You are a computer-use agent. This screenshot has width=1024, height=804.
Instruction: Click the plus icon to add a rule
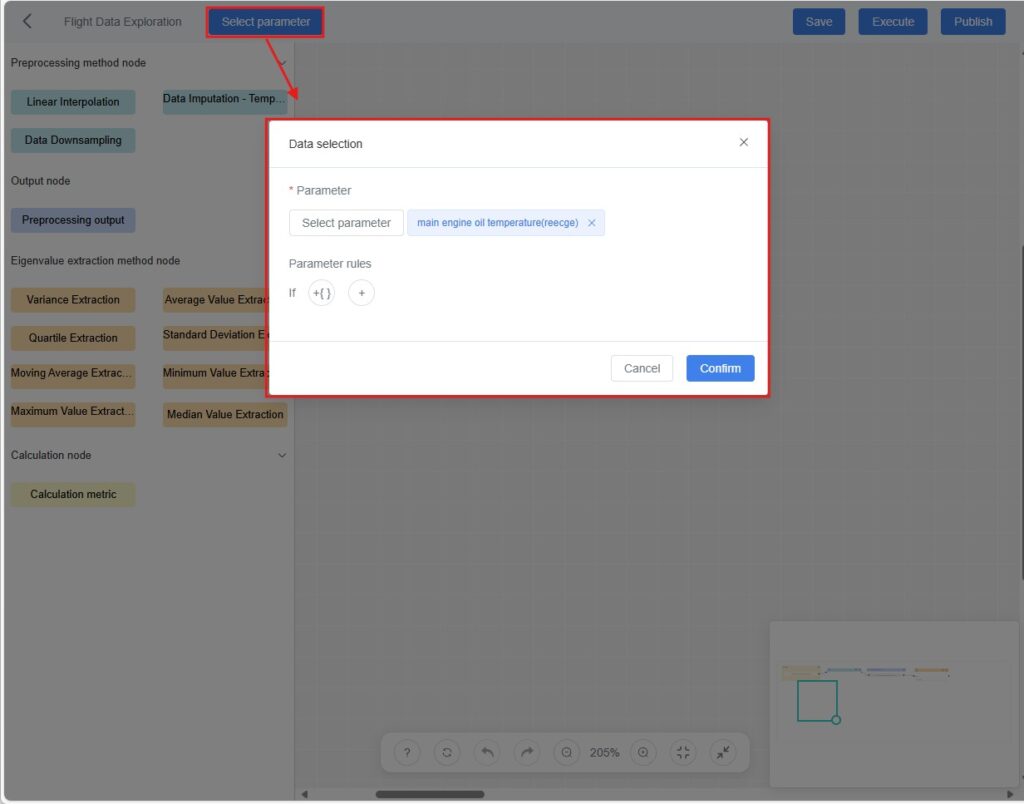click(x=361, y=293)
